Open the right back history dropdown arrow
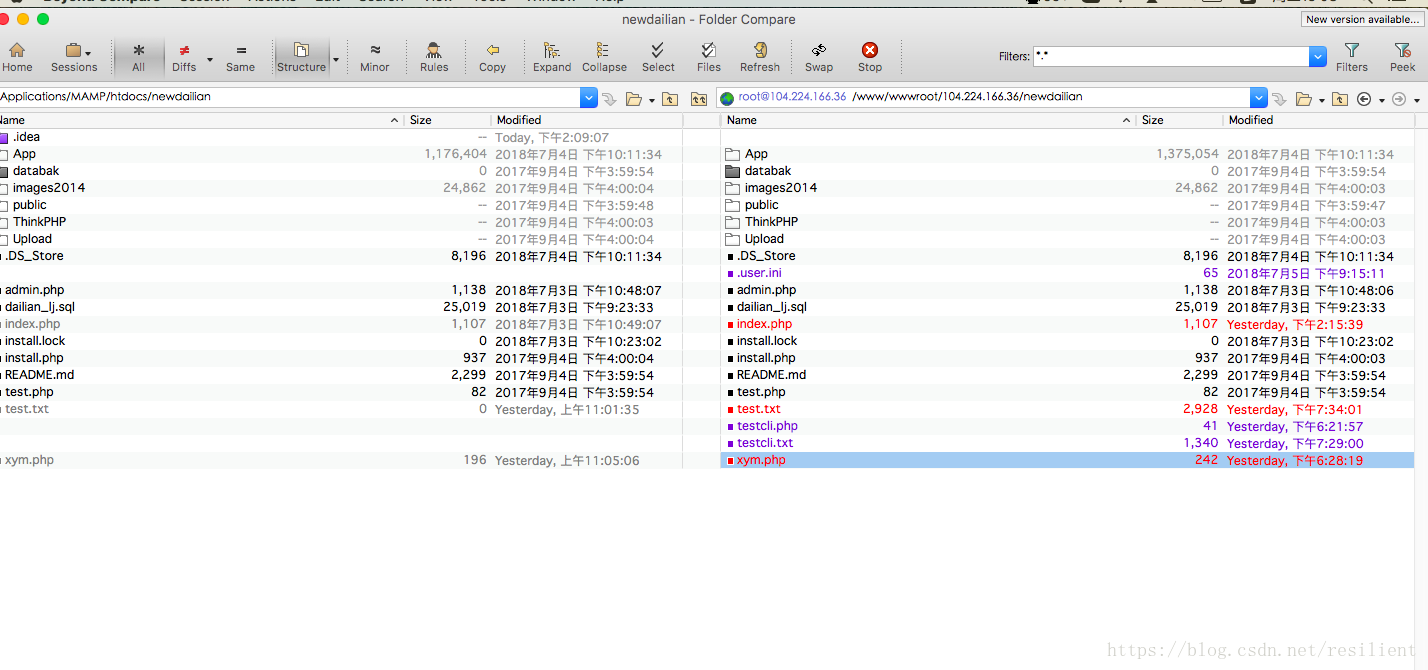 [x=1381, y=100]
